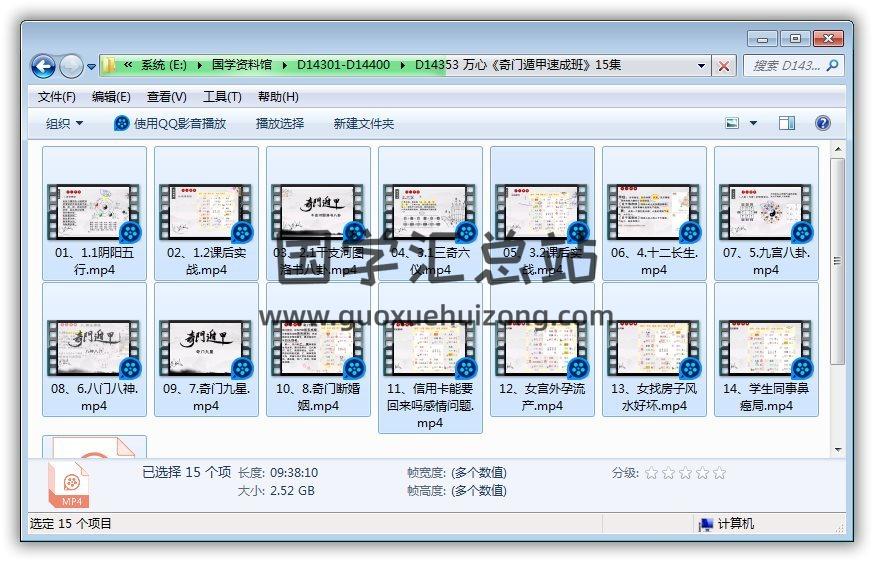This screenshot has width=874, height=562.
Task: Open the view options dropdown arrow
Action: 753,123
